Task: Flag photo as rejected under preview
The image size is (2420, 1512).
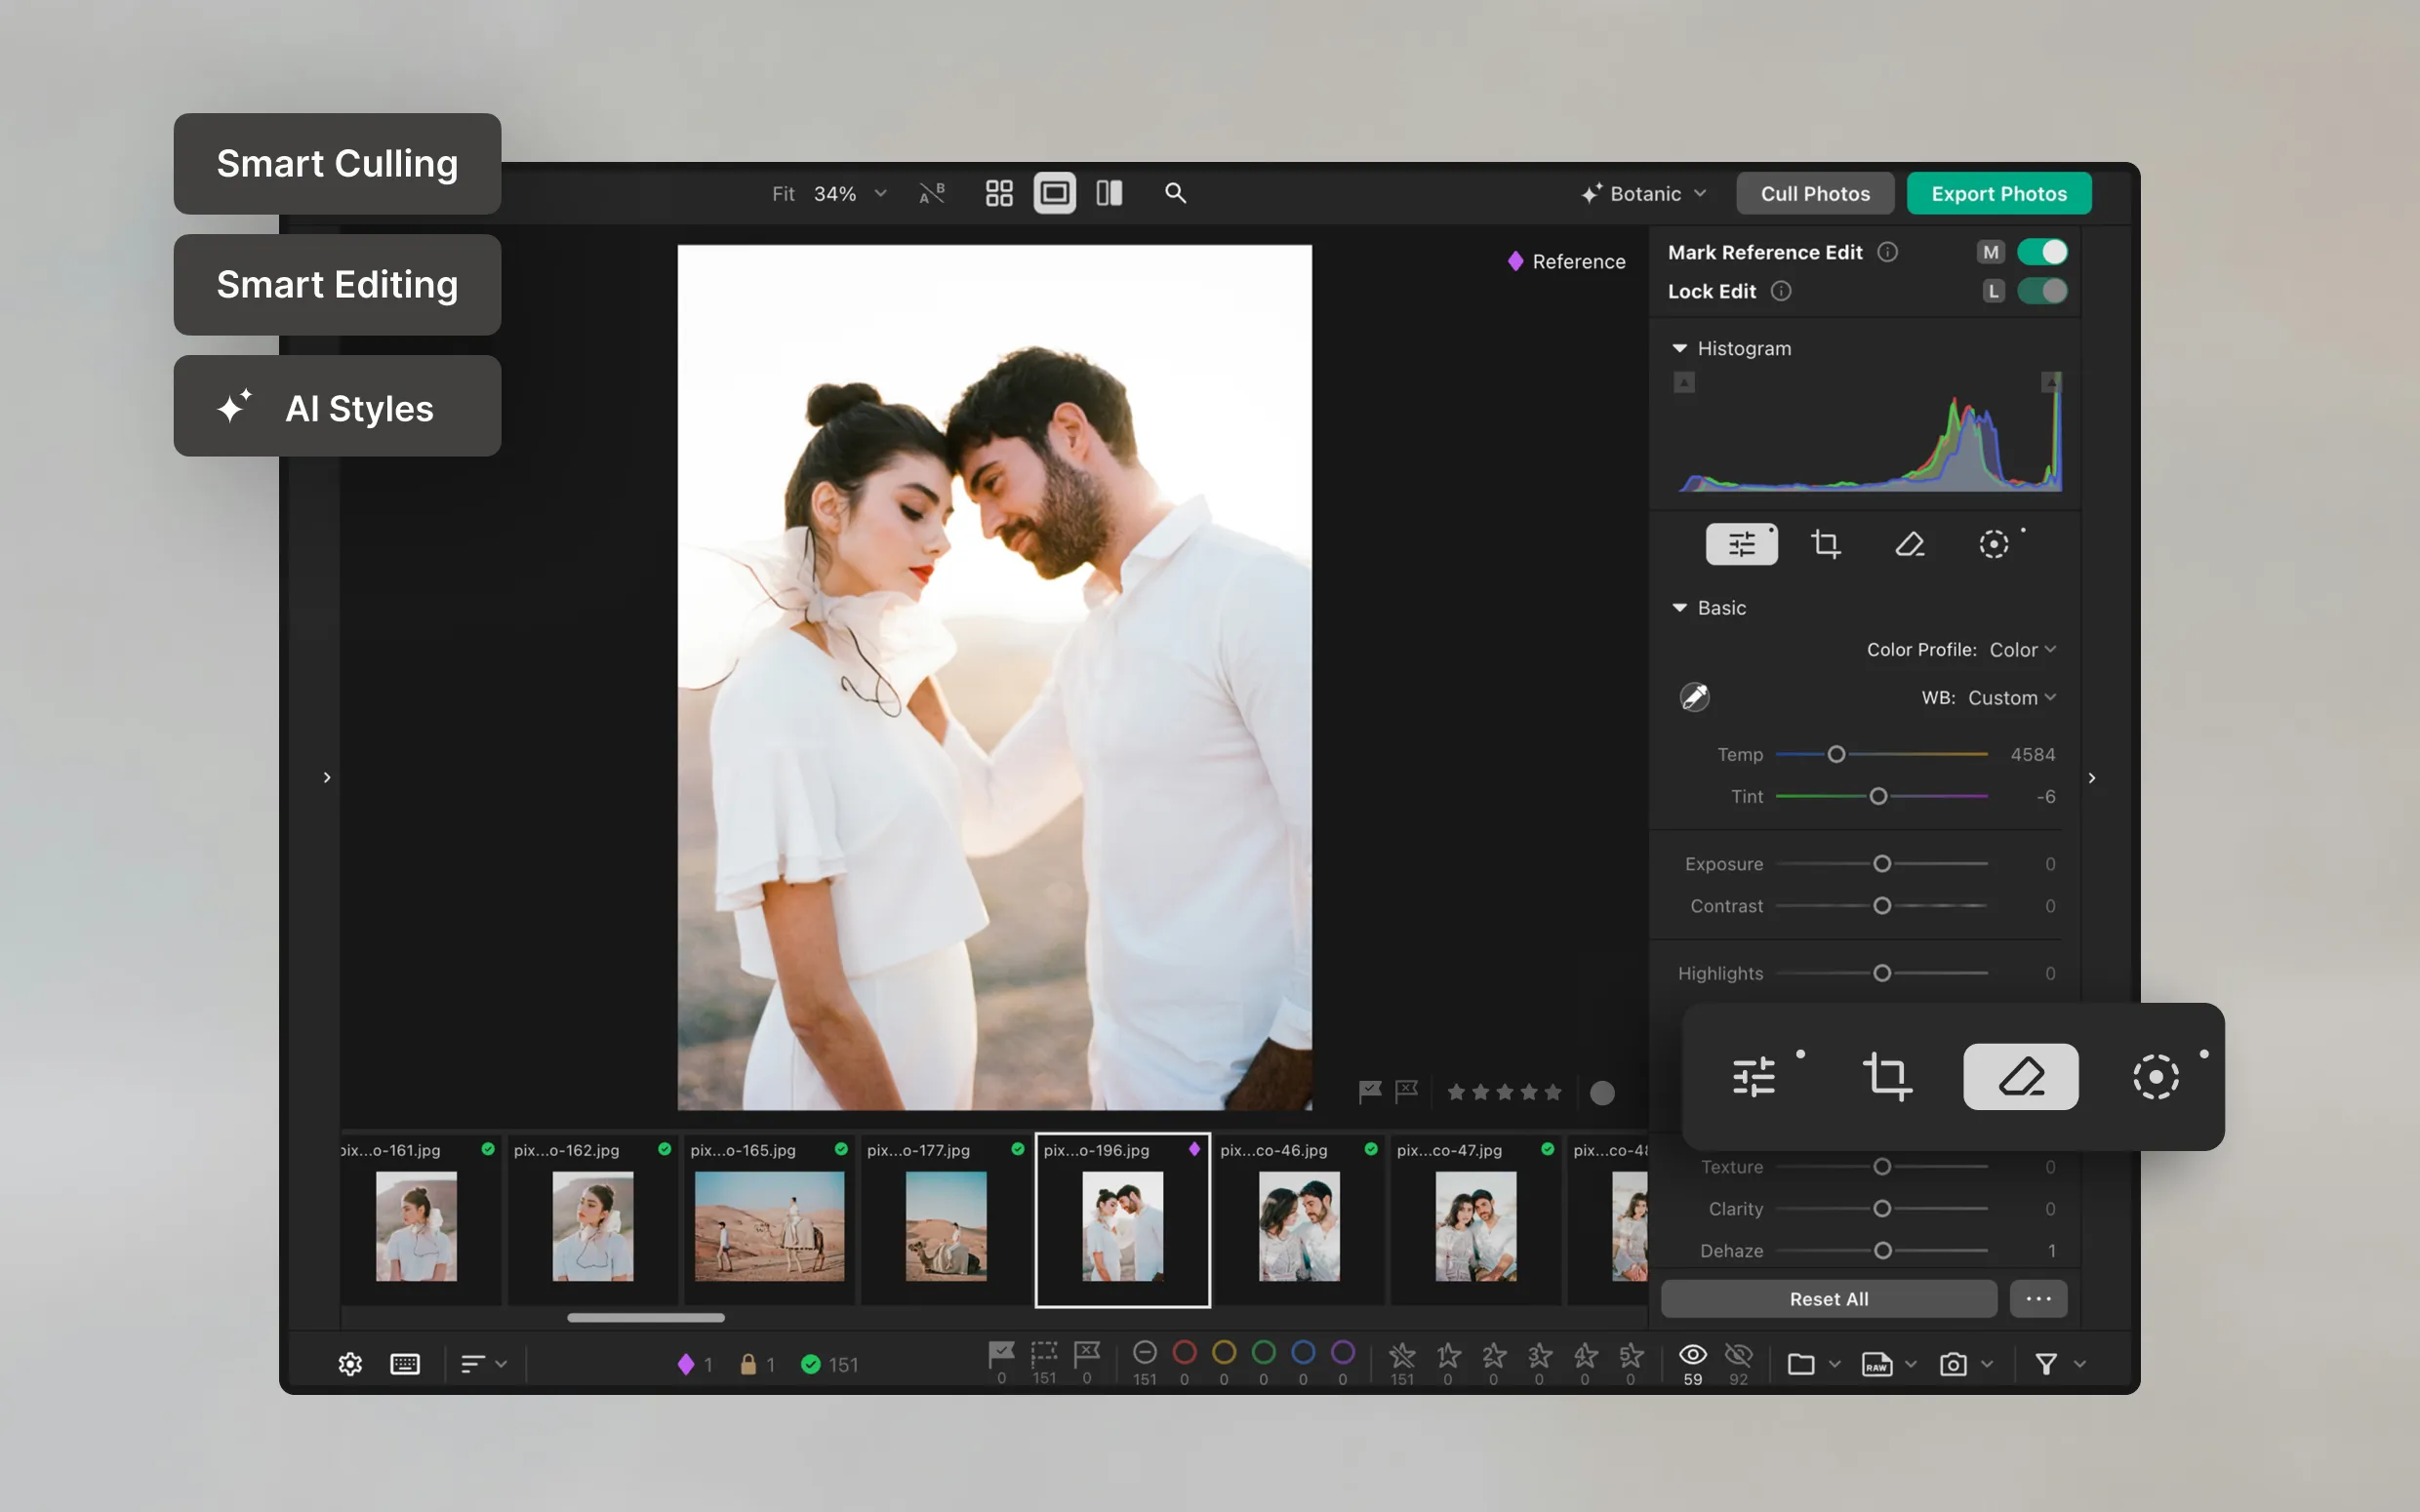Action: pos(1407,1092)
